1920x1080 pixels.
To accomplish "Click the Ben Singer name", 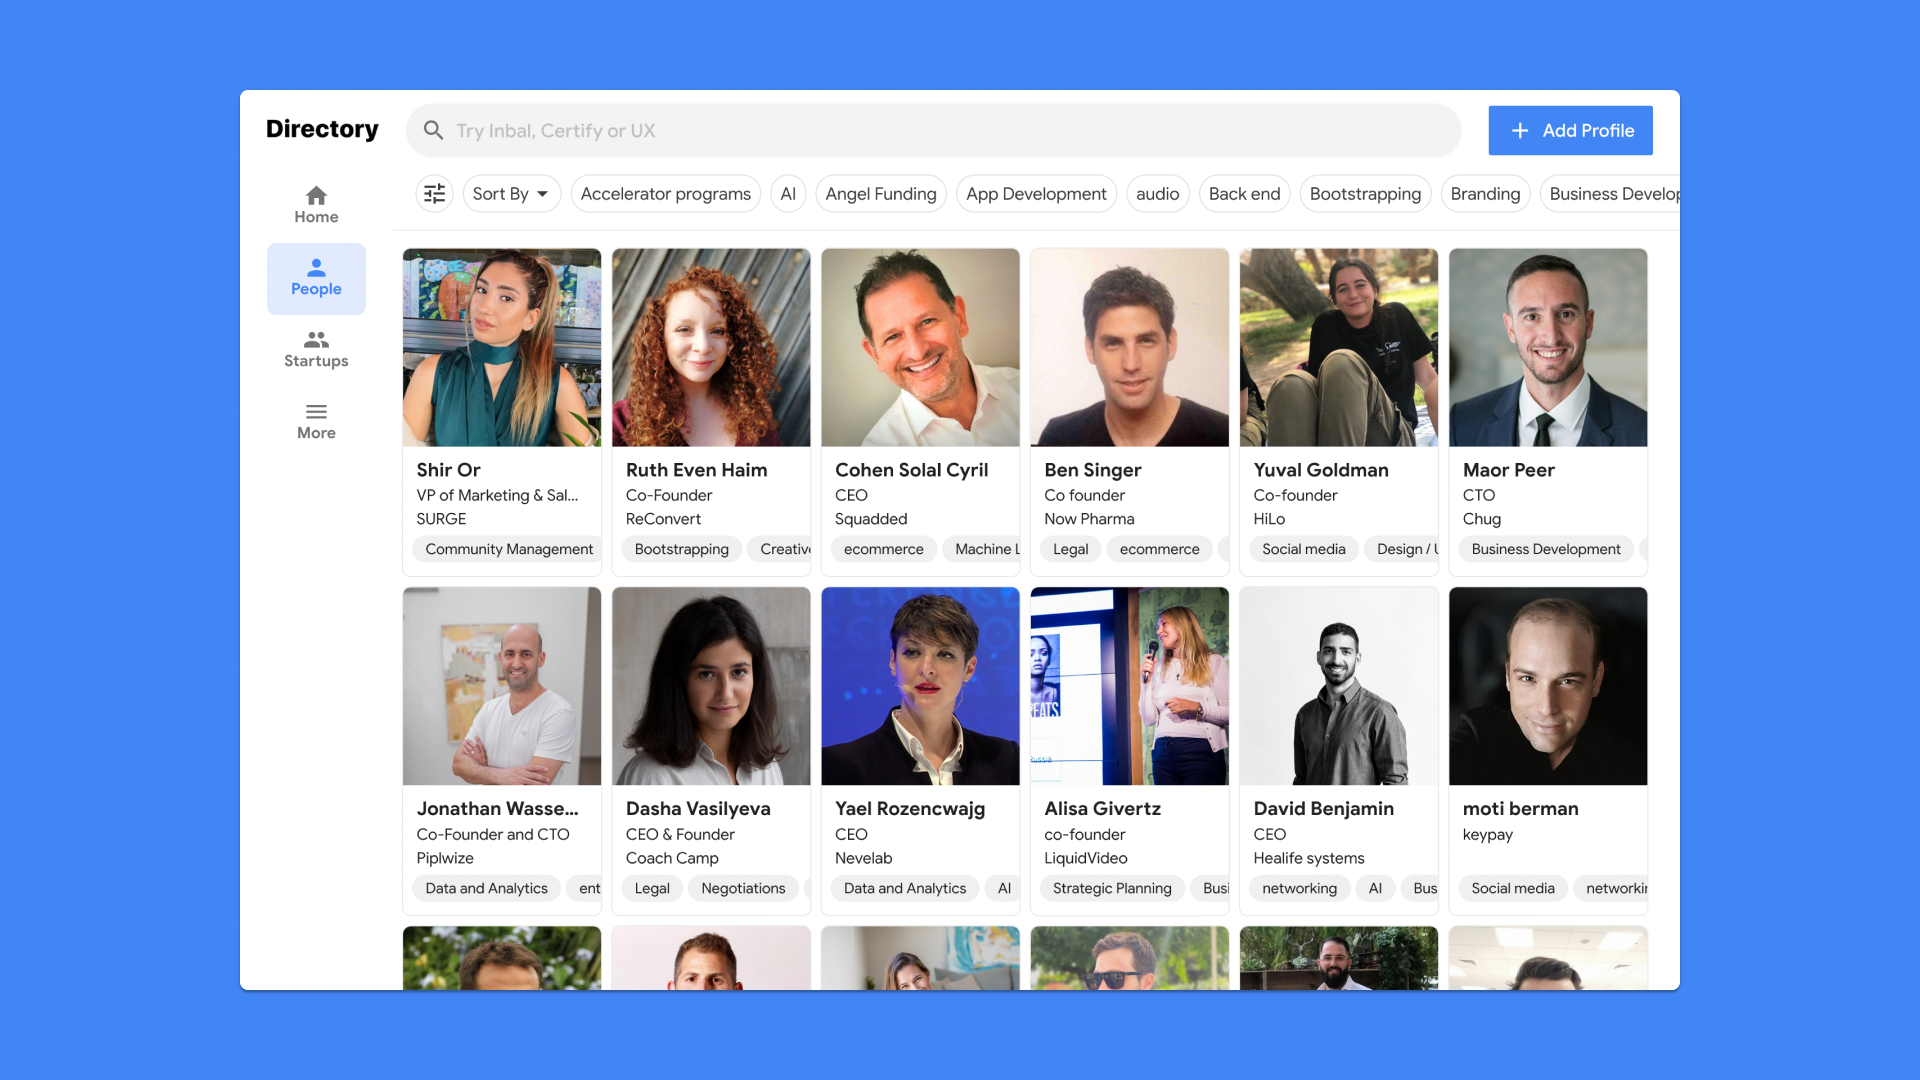I will 1092,470.
